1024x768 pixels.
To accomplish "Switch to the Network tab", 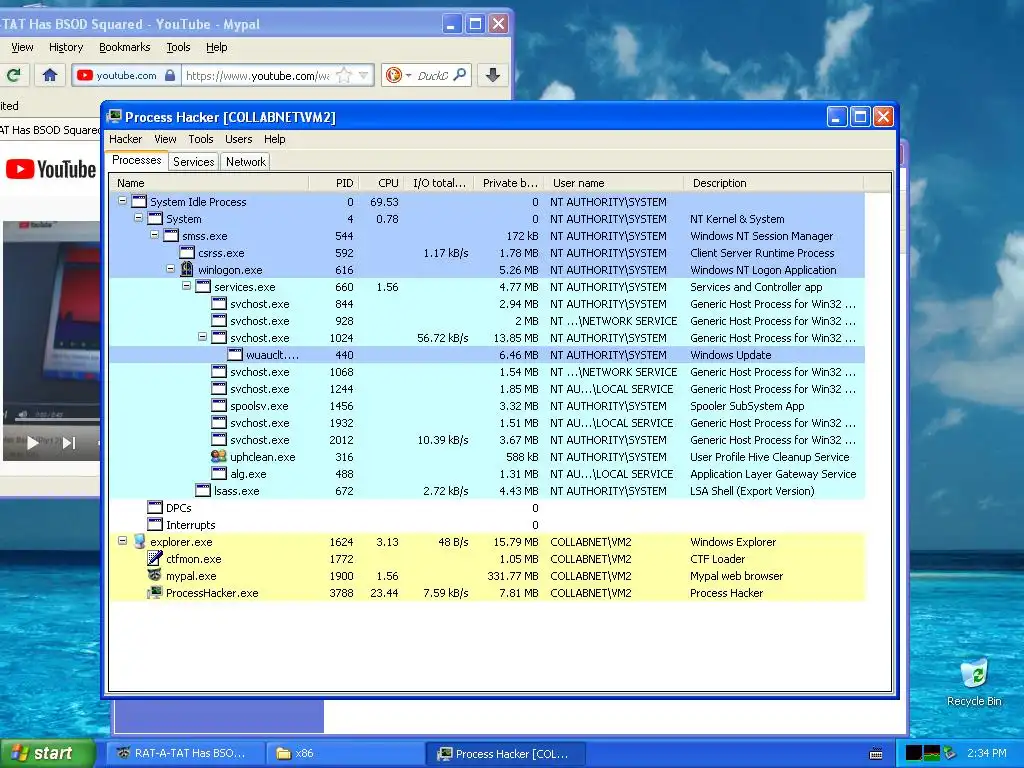I will pos(246,161).
